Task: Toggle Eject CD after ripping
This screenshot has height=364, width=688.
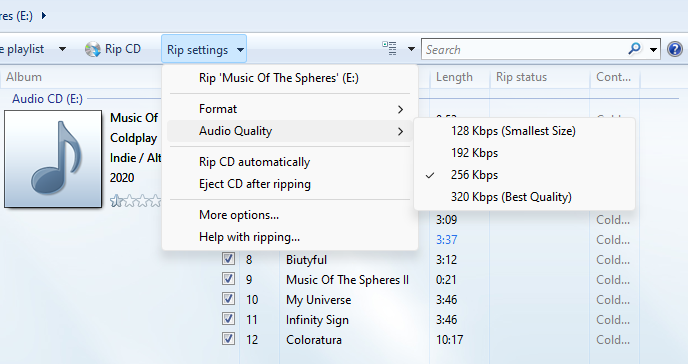Action: click(x=290, y=184)
